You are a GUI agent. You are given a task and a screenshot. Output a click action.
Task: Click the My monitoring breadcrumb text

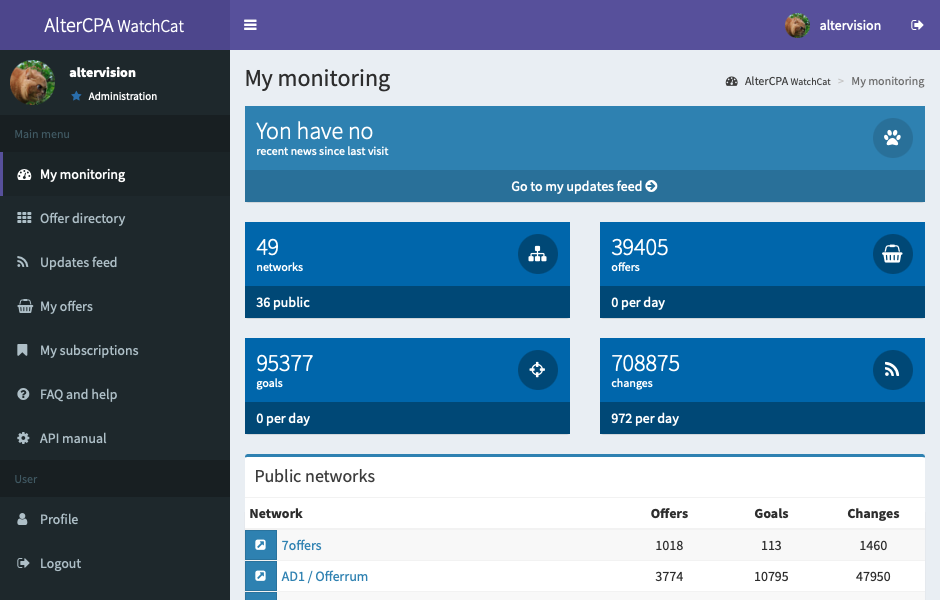888,81
